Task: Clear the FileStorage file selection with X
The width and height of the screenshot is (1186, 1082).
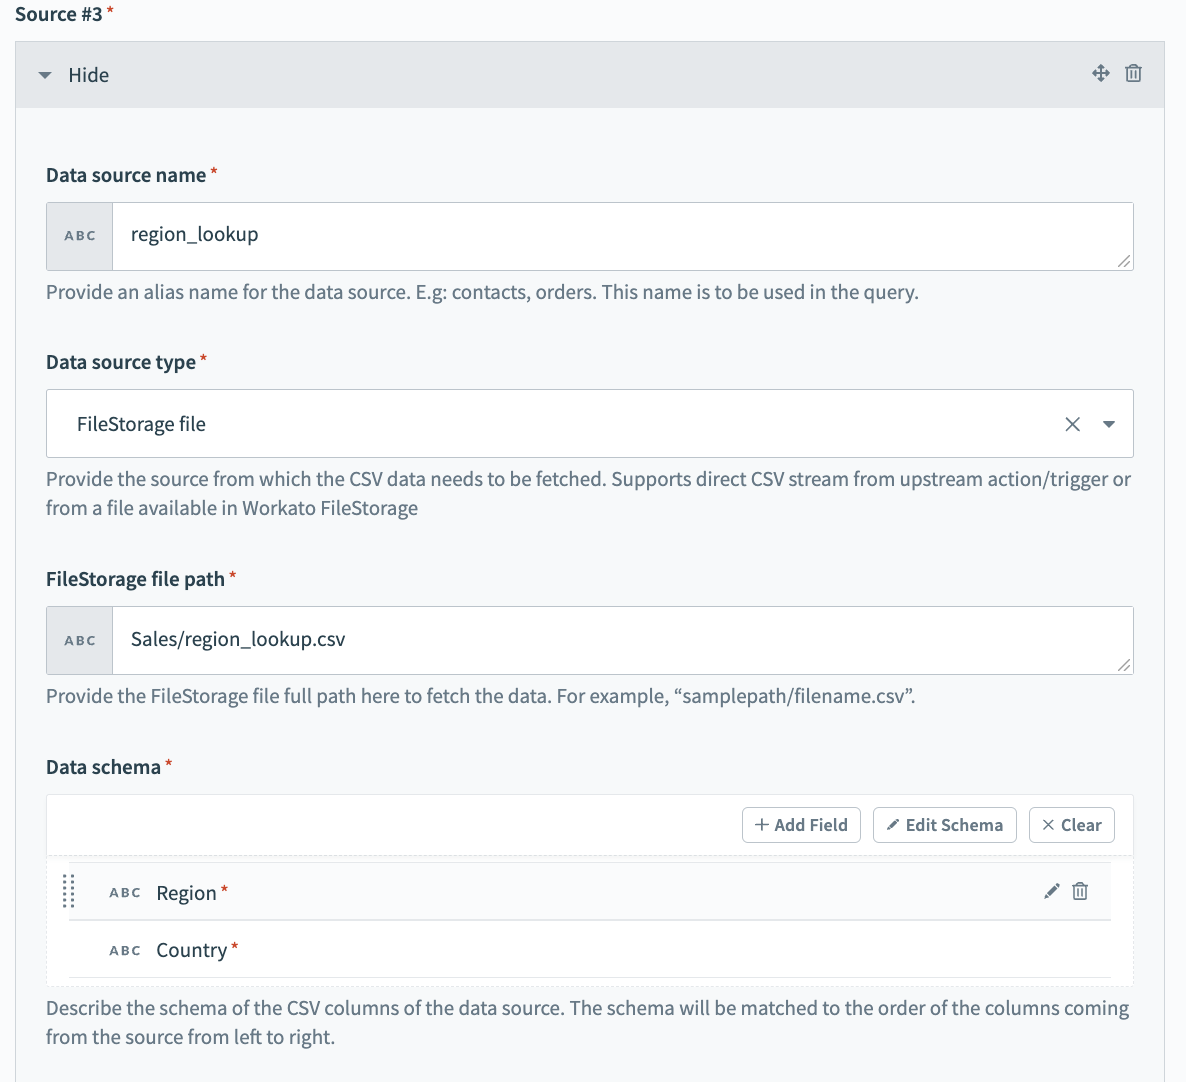Action: point(1072,424)
